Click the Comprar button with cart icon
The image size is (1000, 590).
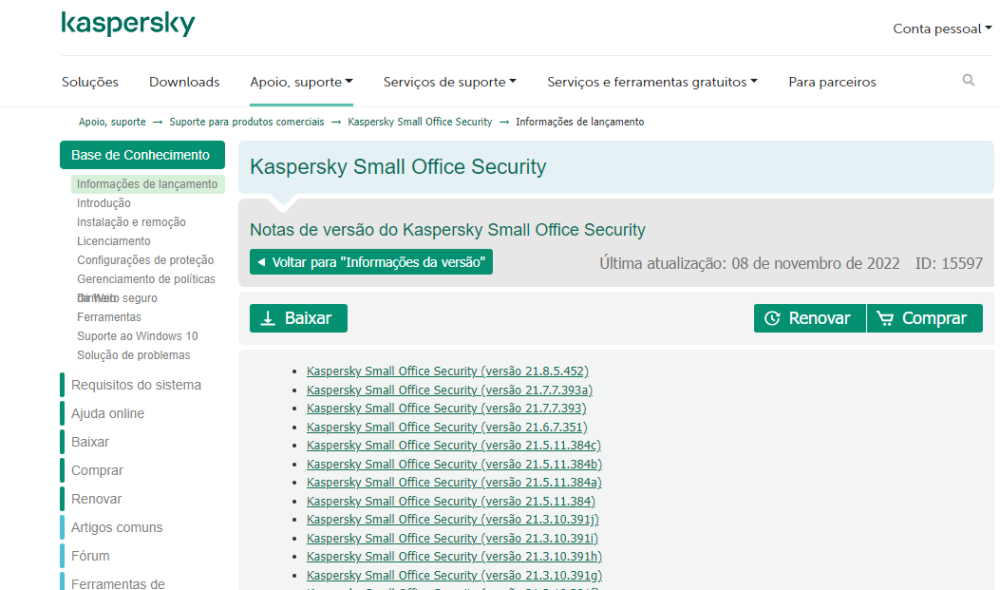924,318
